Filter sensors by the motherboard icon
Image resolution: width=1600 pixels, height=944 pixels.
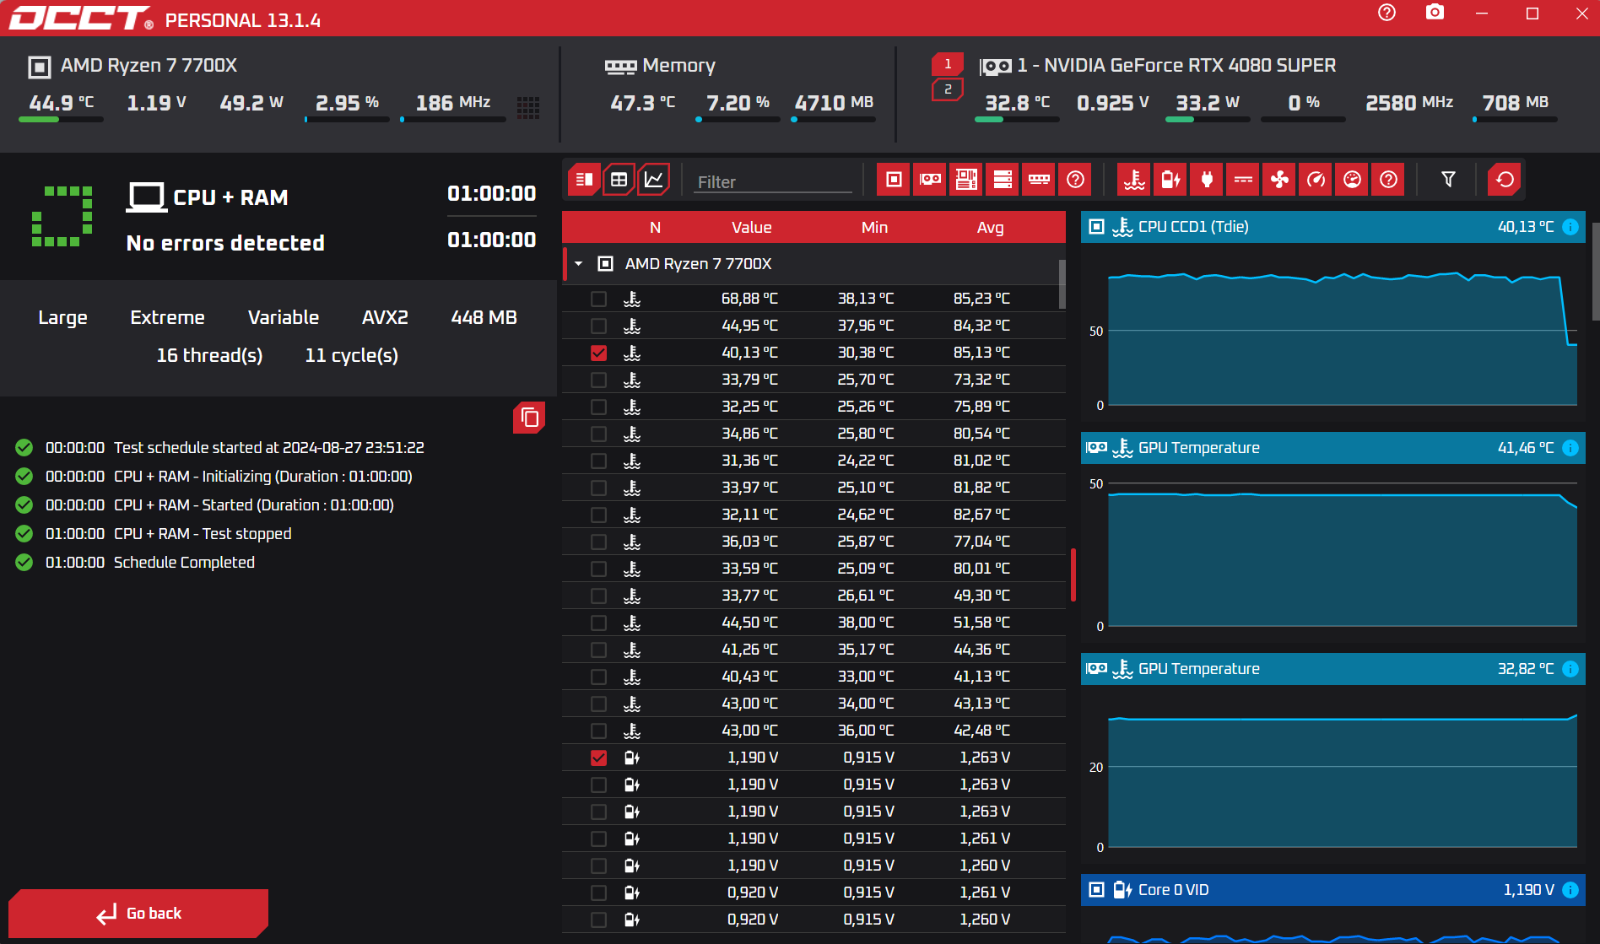[x=966, y=179]
